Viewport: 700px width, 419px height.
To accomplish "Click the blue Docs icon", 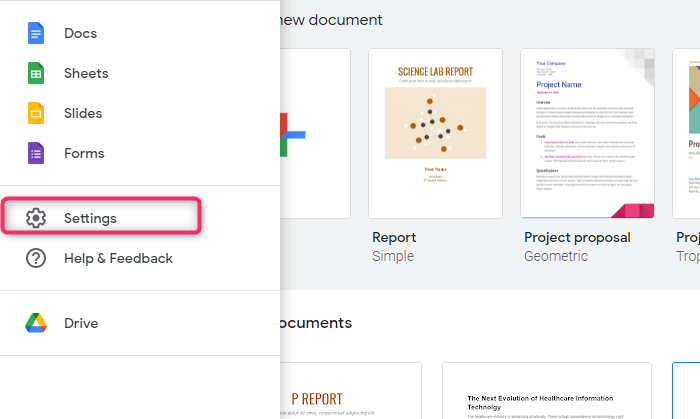I will [x=36, y=33].
